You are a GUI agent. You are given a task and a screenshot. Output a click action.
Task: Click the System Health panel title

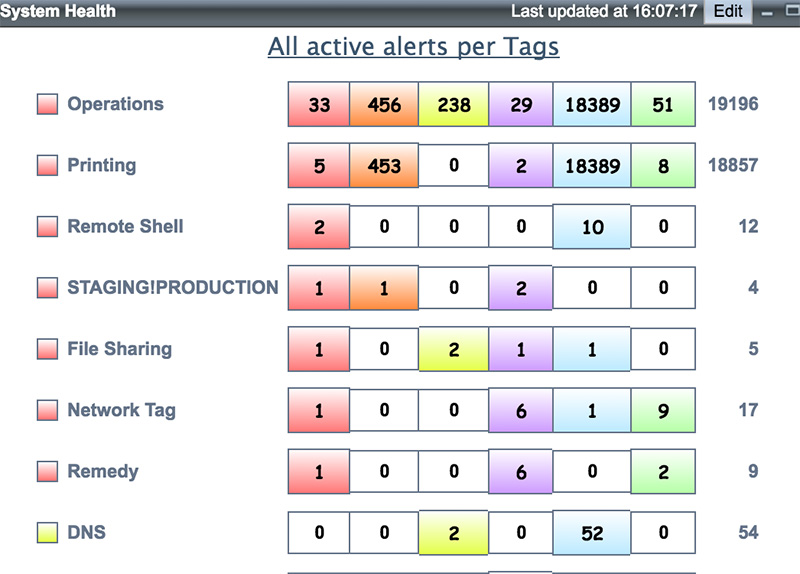[x=58, y=11]
